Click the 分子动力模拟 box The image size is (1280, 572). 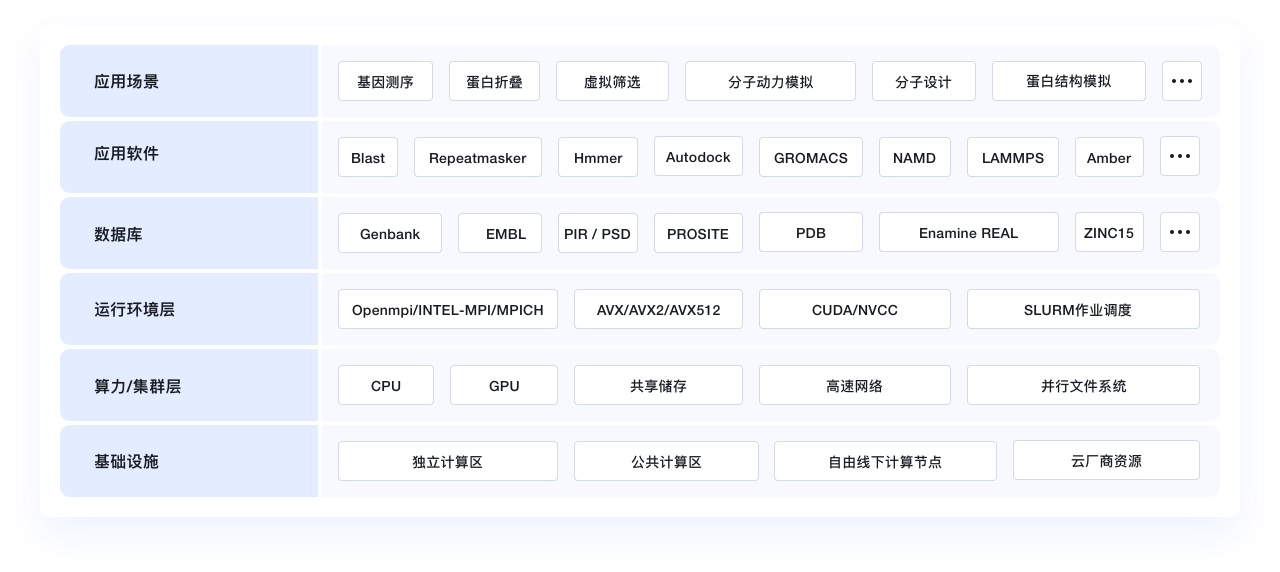point(770,81)
